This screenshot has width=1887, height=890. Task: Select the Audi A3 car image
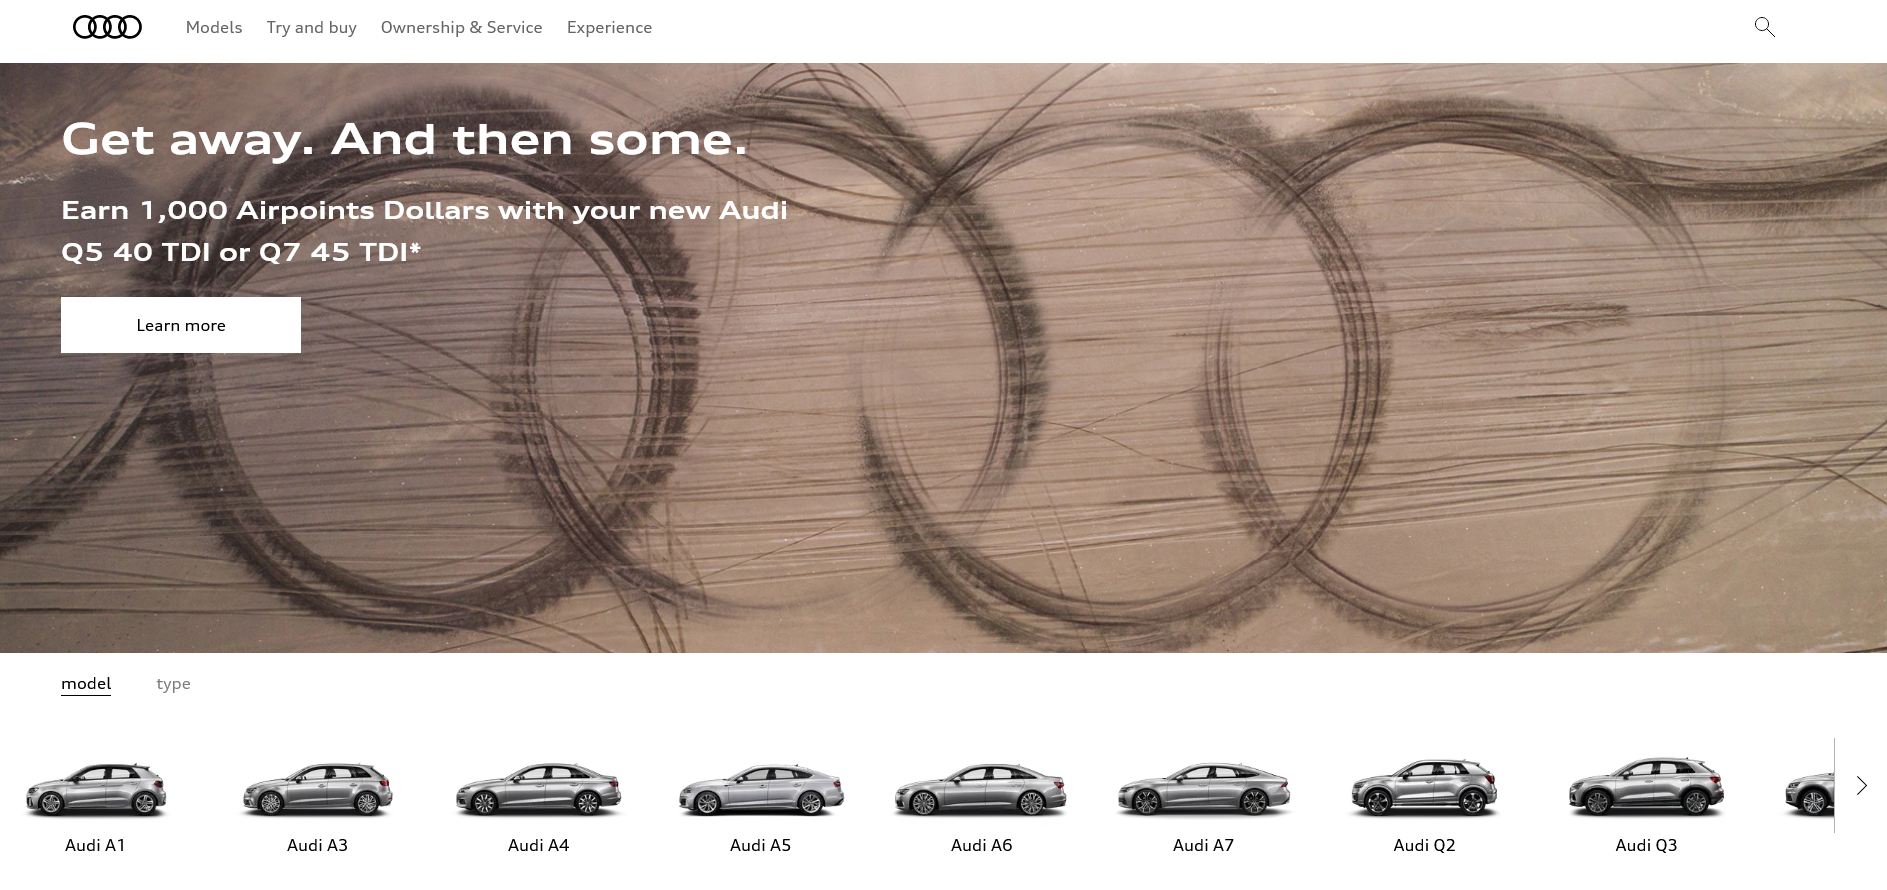click(317, 789)
